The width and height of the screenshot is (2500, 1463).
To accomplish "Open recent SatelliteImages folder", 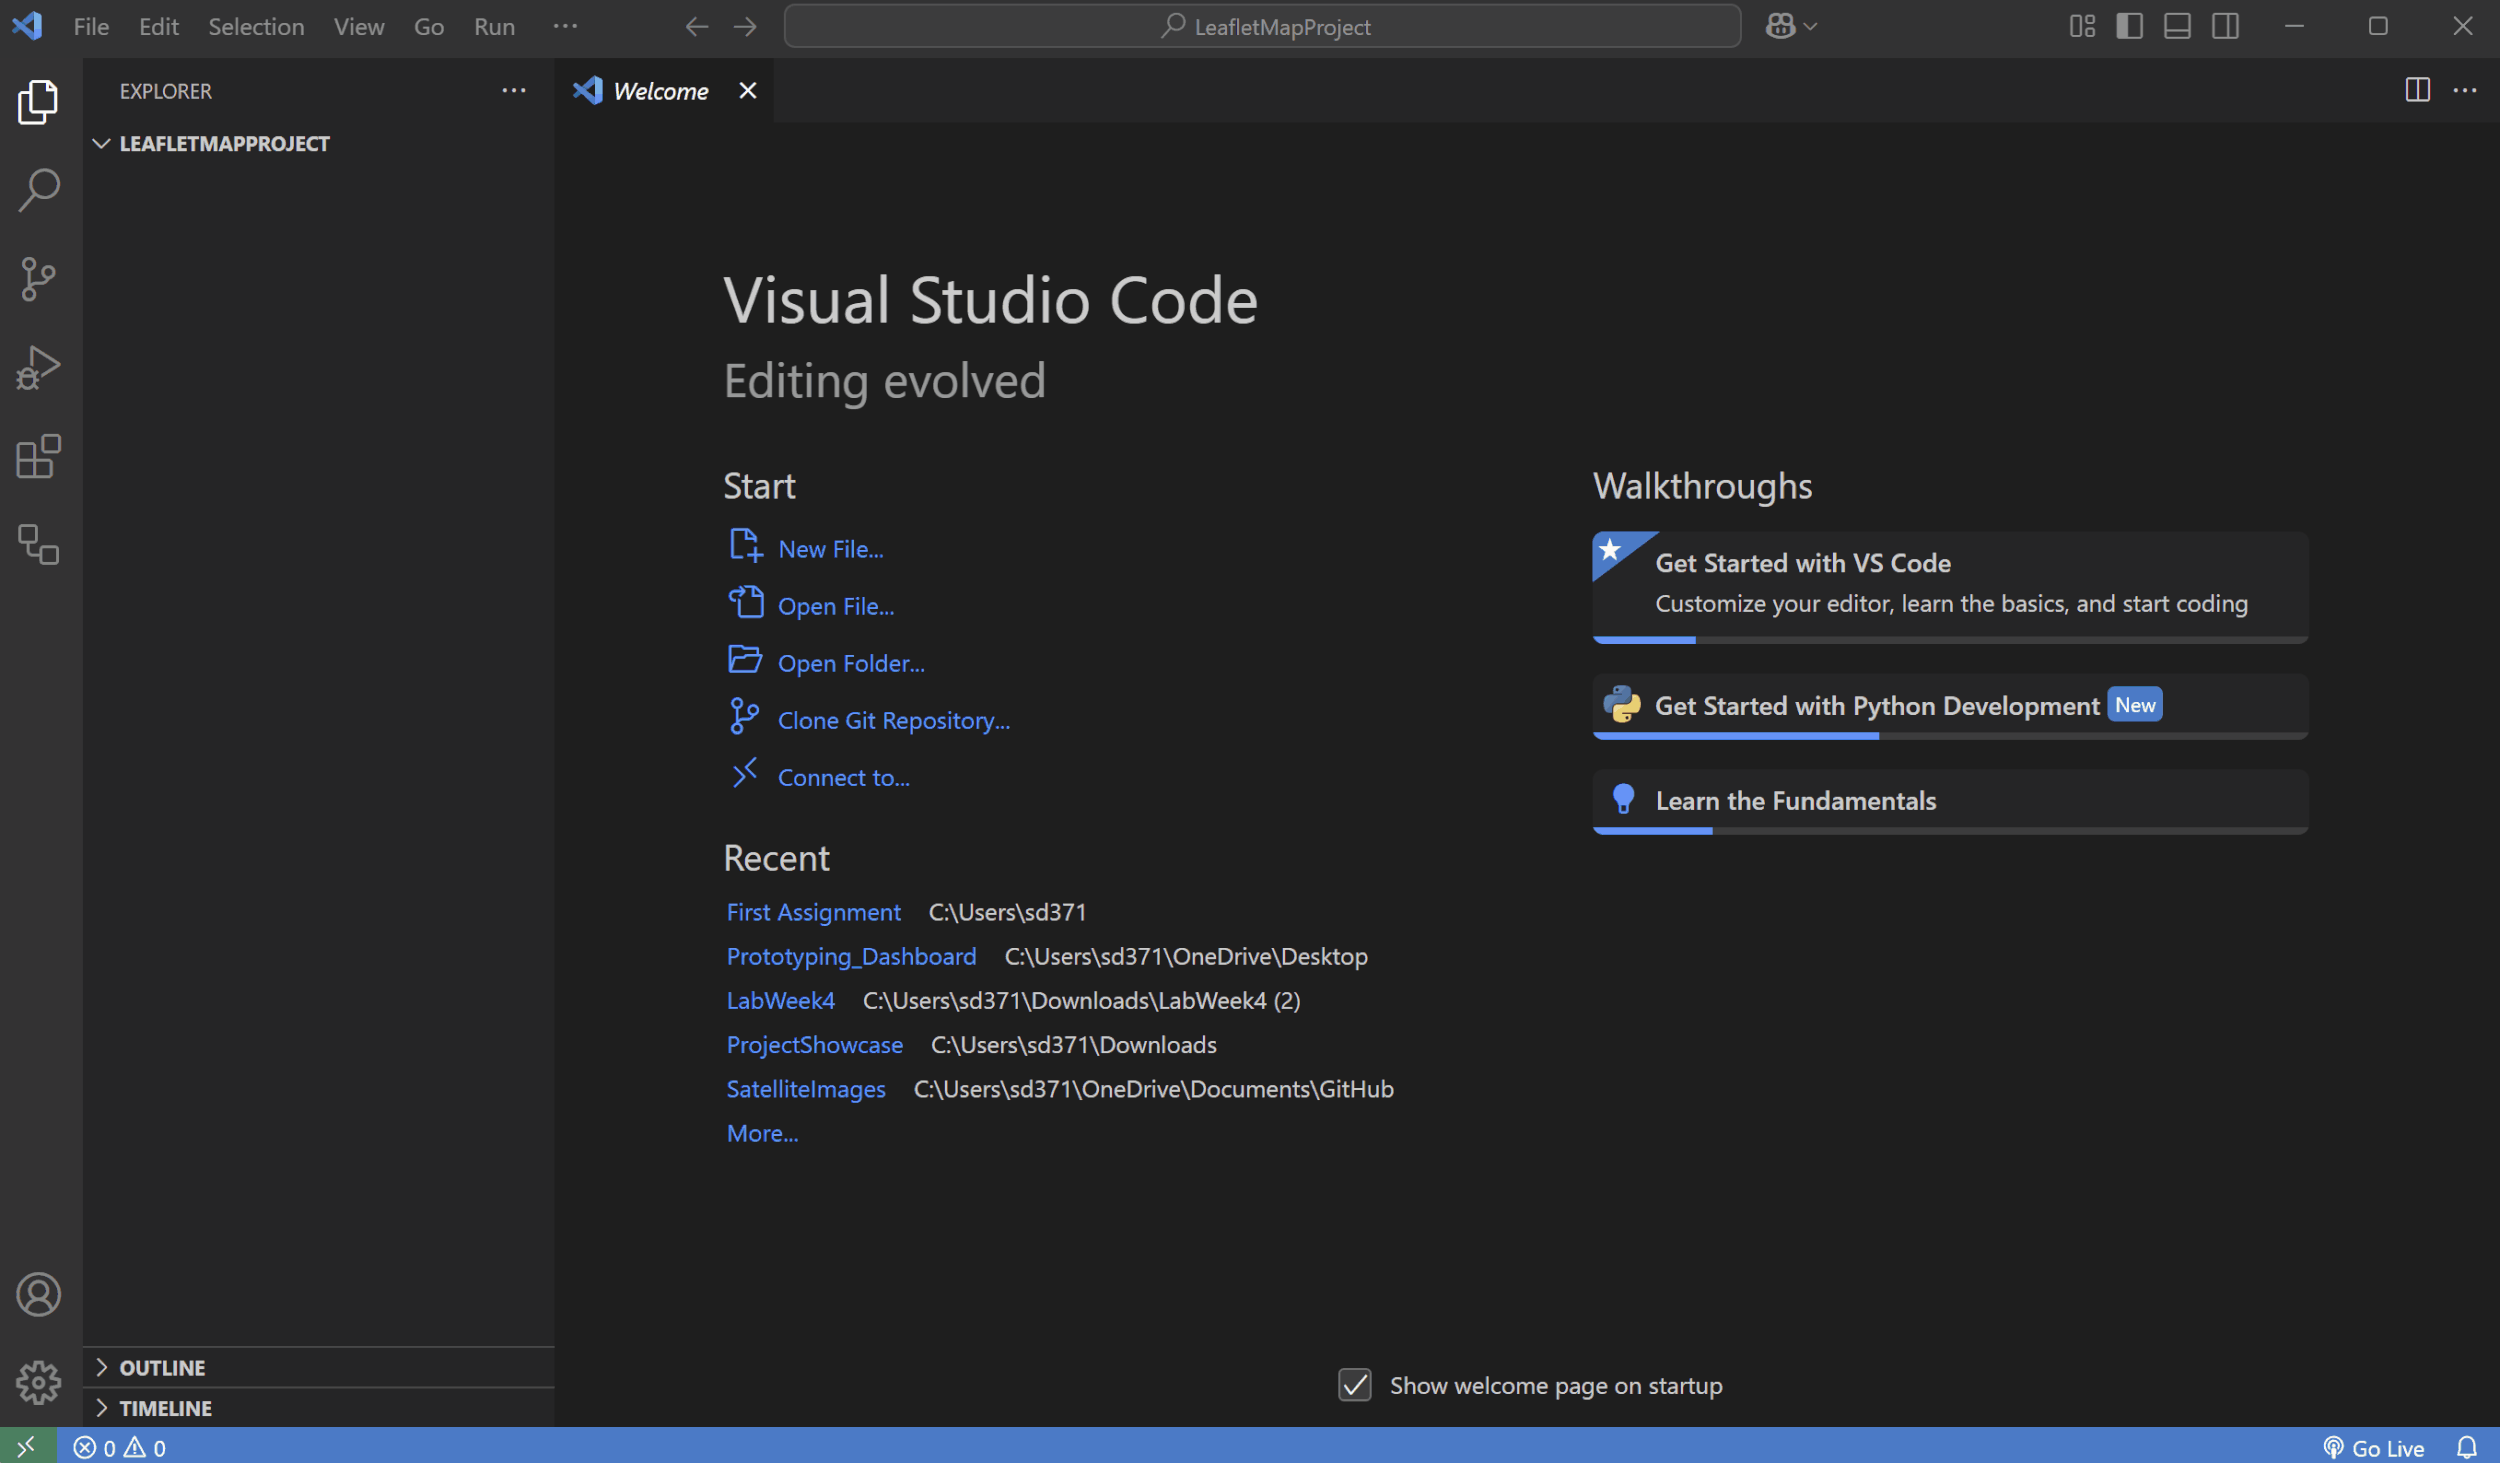I will tap(806, 1089).
